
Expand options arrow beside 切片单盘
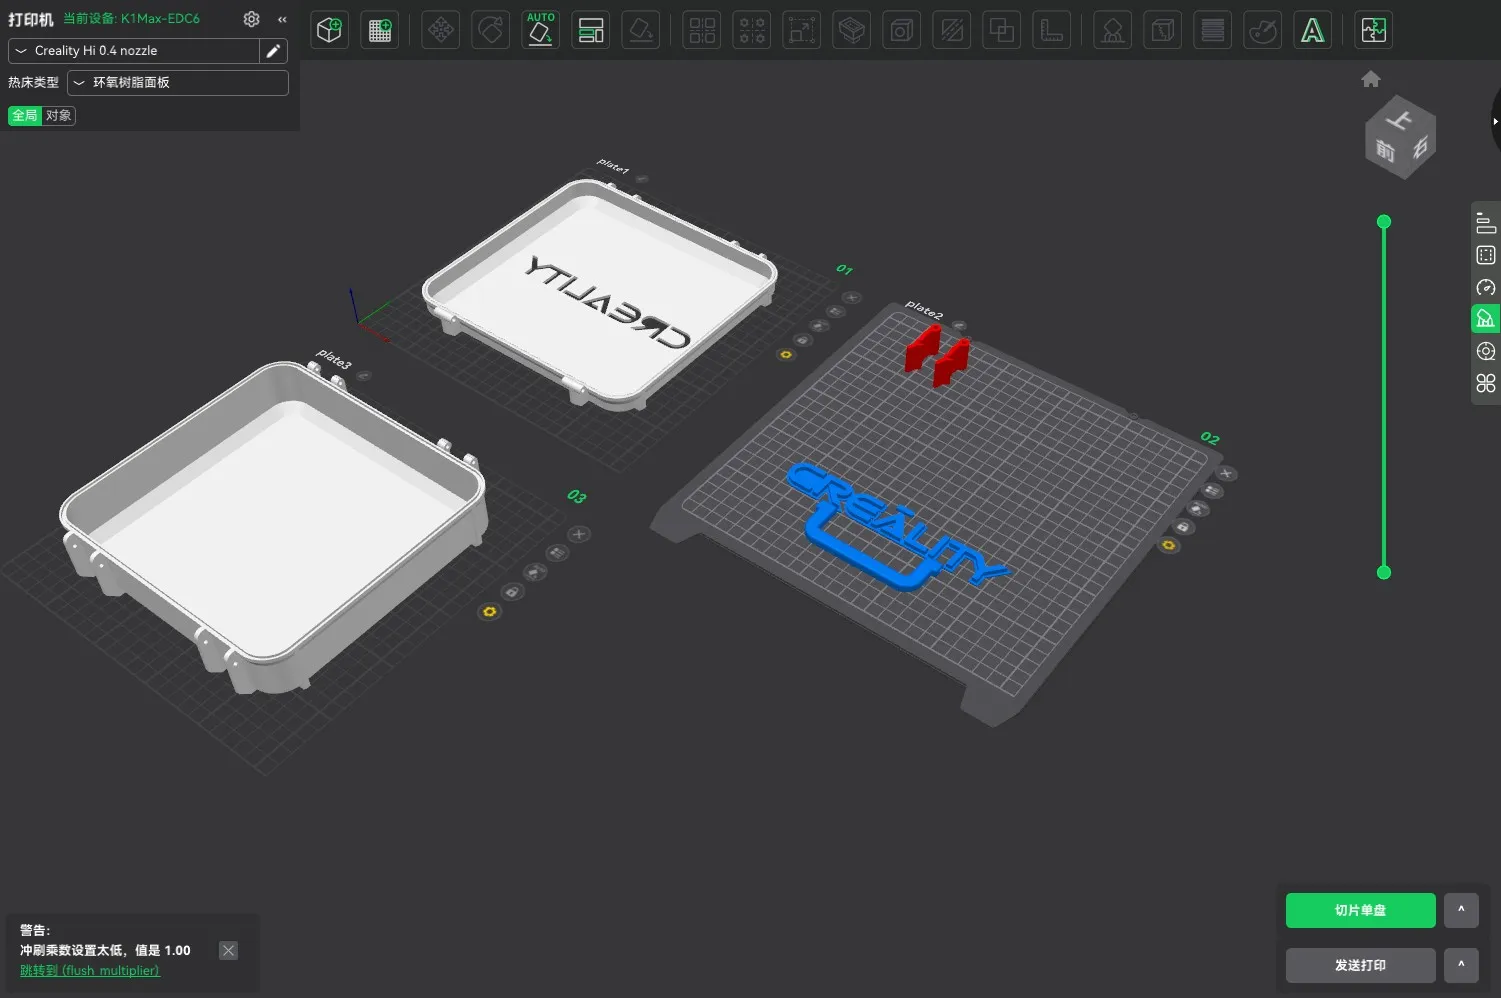(x=1461, y=910)
